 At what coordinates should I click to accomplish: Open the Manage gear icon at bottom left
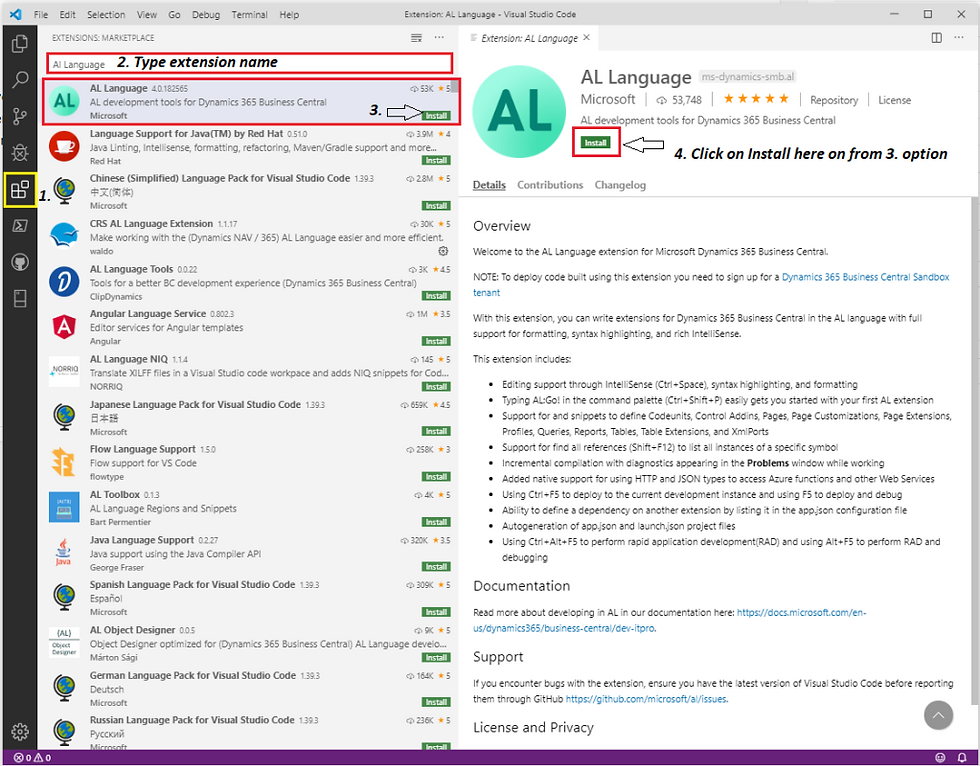[20, 731]
